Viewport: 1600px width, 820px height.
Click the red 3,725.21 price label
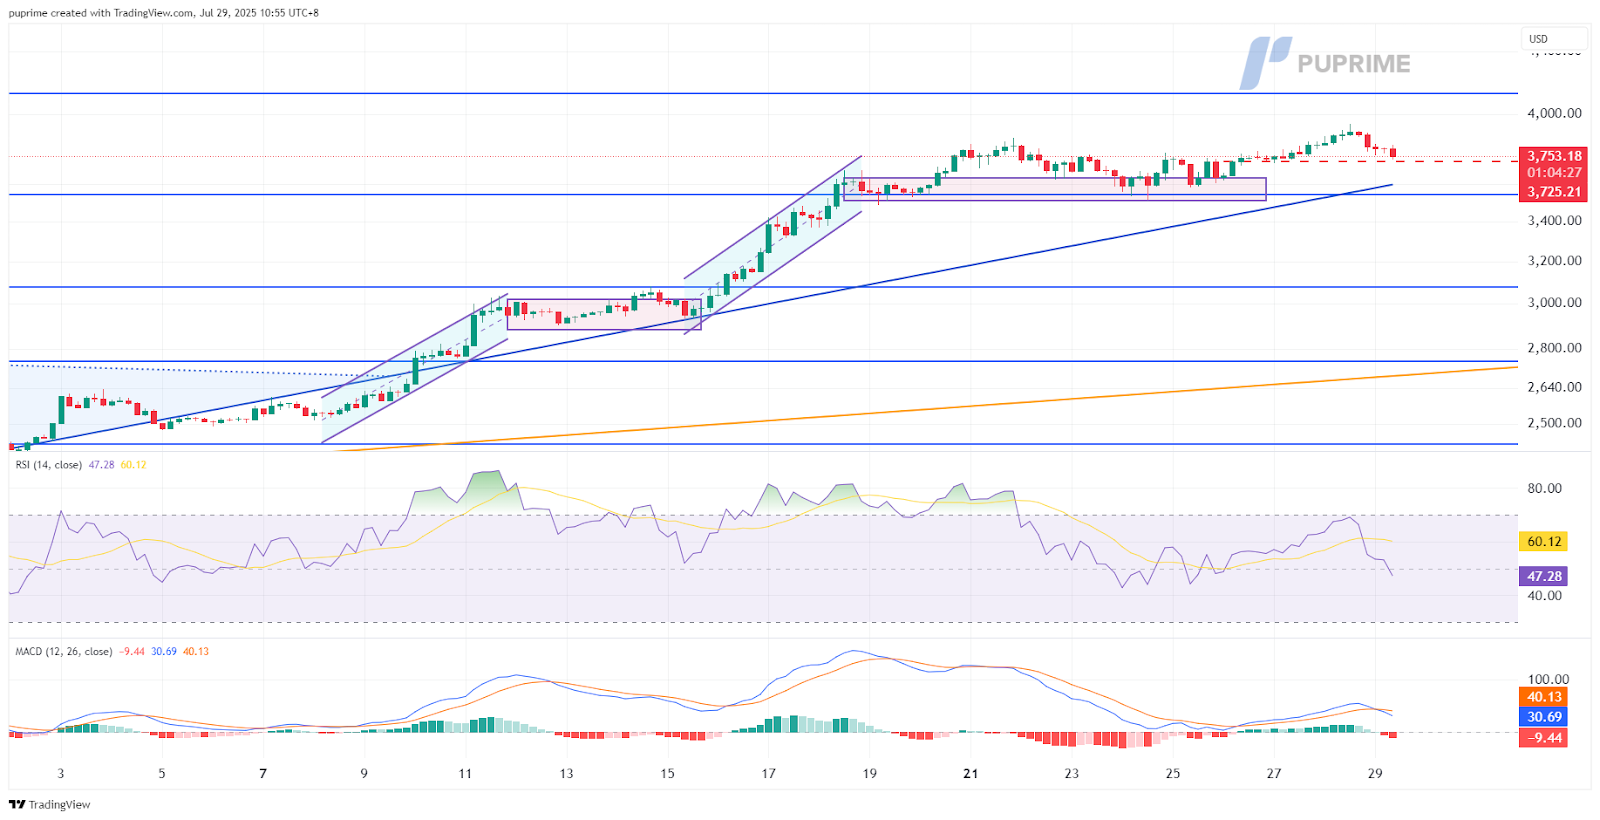coord(1554,192)
